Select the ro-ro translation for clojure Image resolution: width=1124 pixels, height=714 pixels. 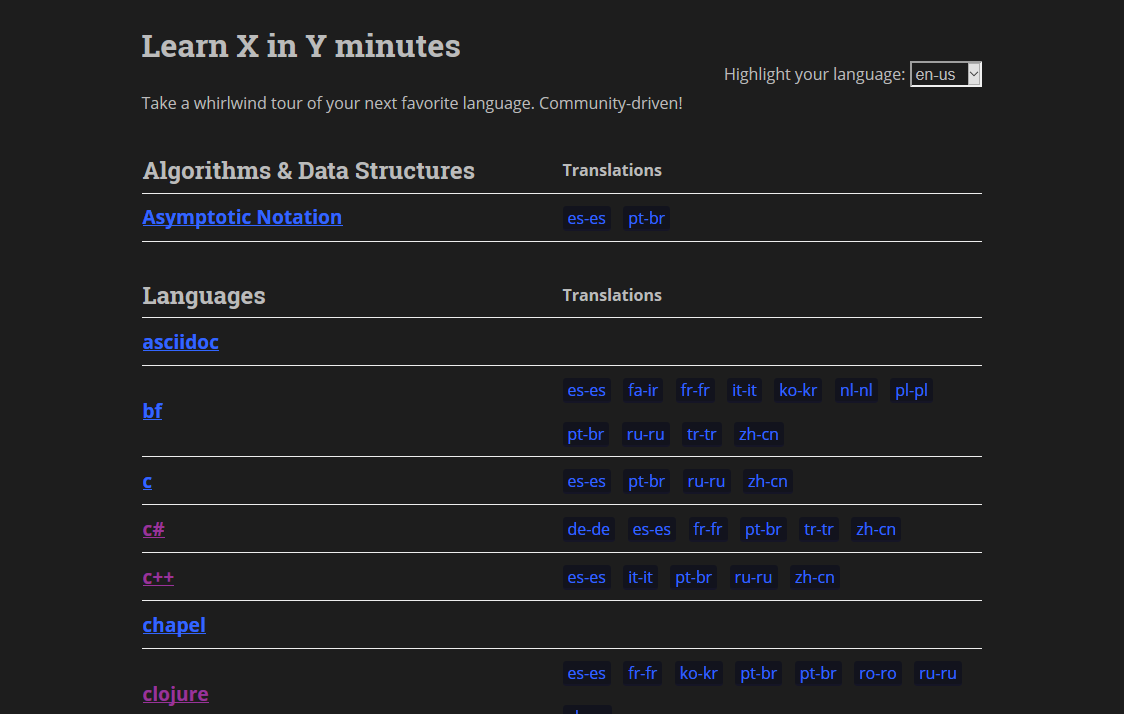[877, 673]
